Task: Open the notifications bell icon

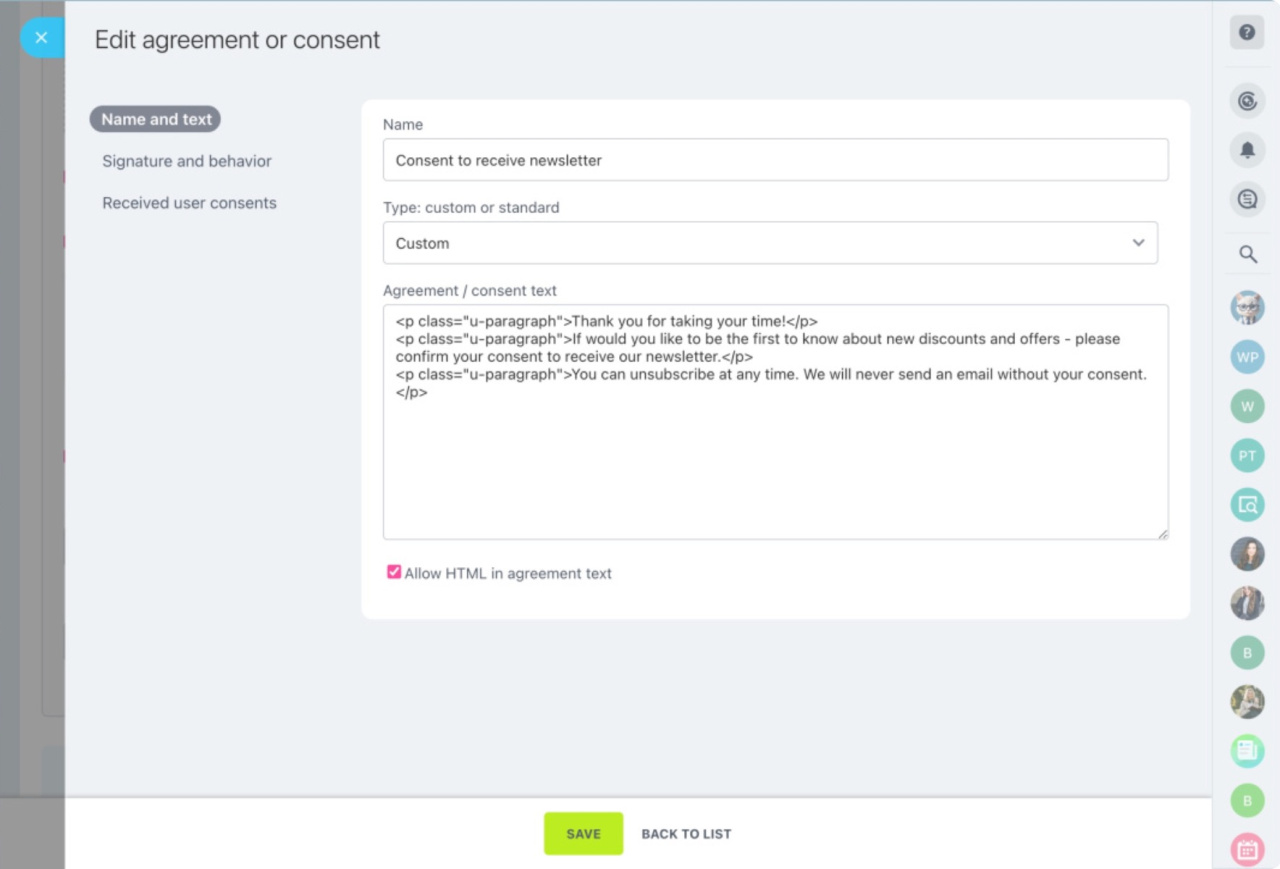Action: click(1247, 150)
